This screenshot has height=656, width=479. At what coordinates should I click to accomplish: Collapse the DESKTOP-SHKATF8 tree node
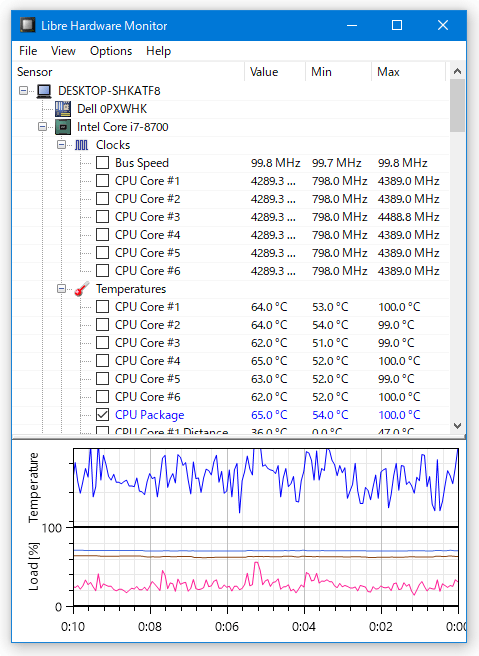pyautogui.click(x=23, y=90)
